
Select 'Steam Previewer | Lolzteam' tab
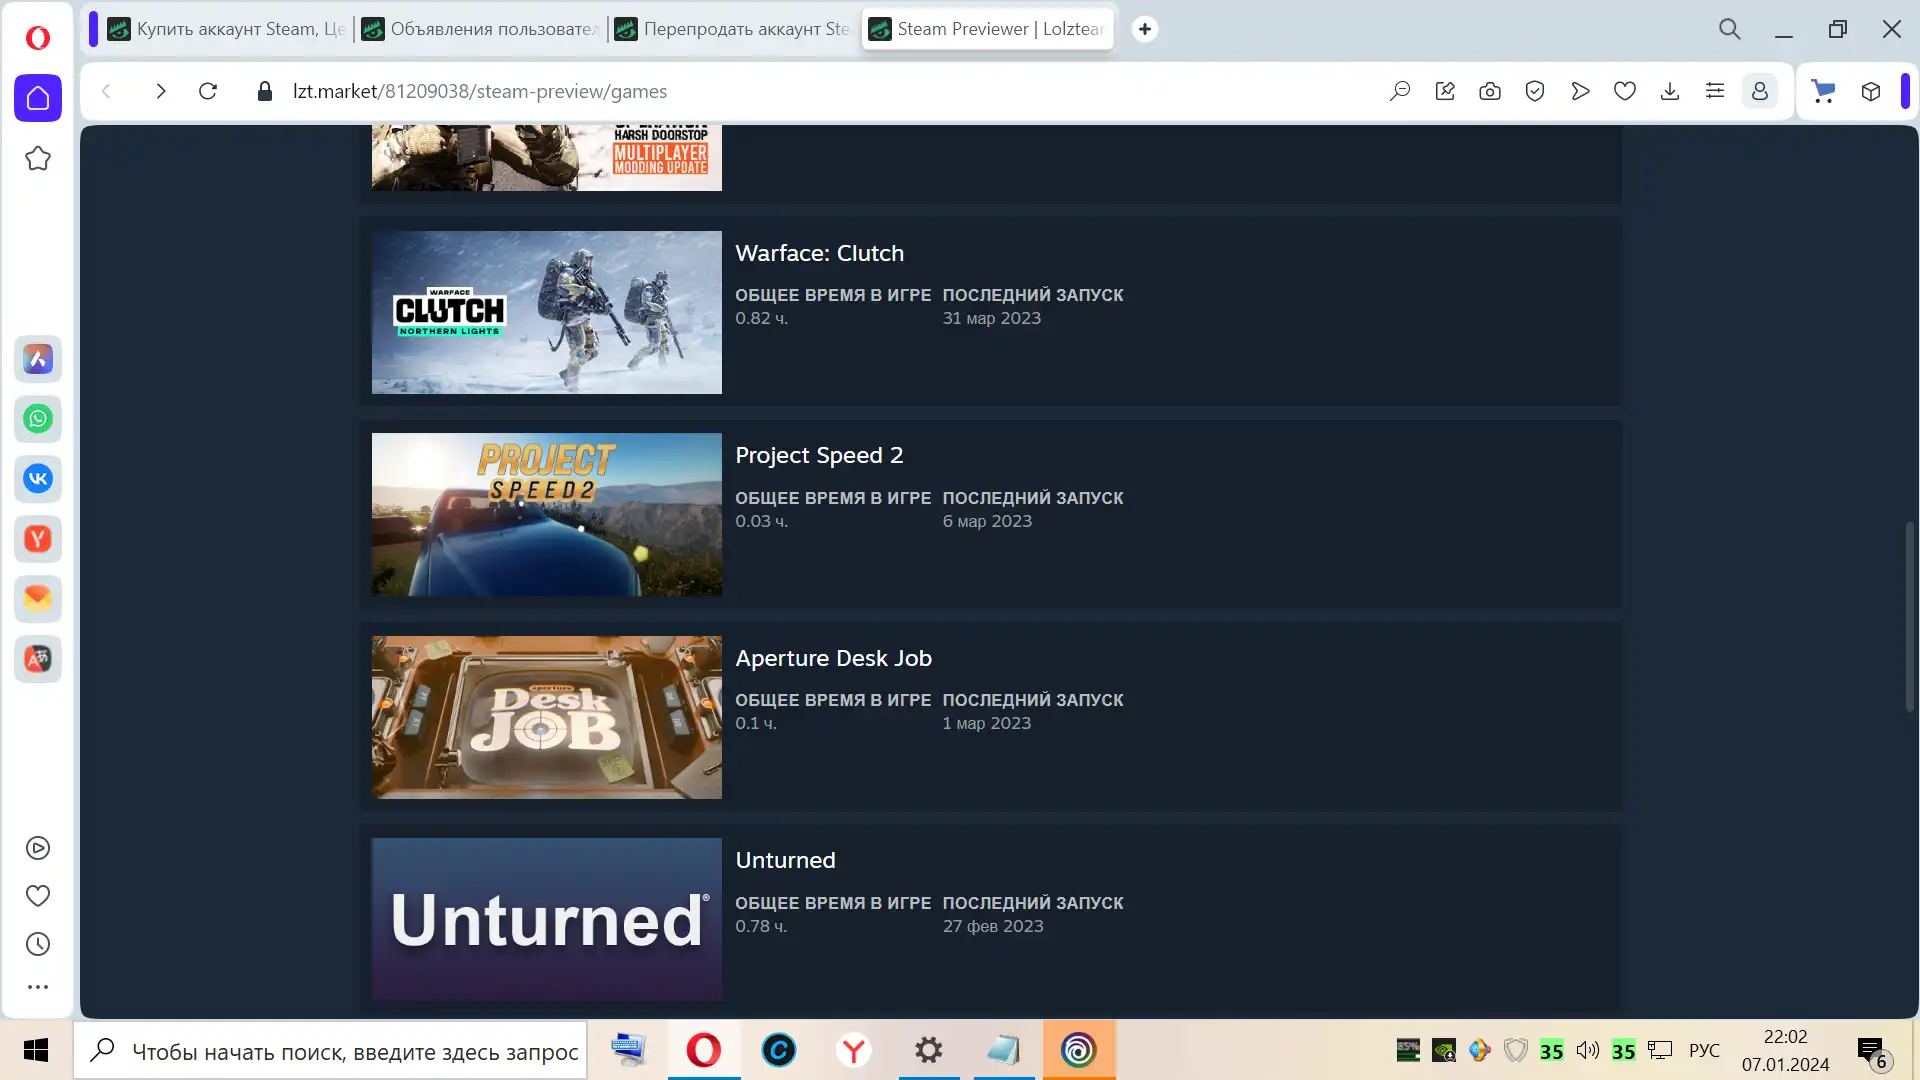coord(988,29)
